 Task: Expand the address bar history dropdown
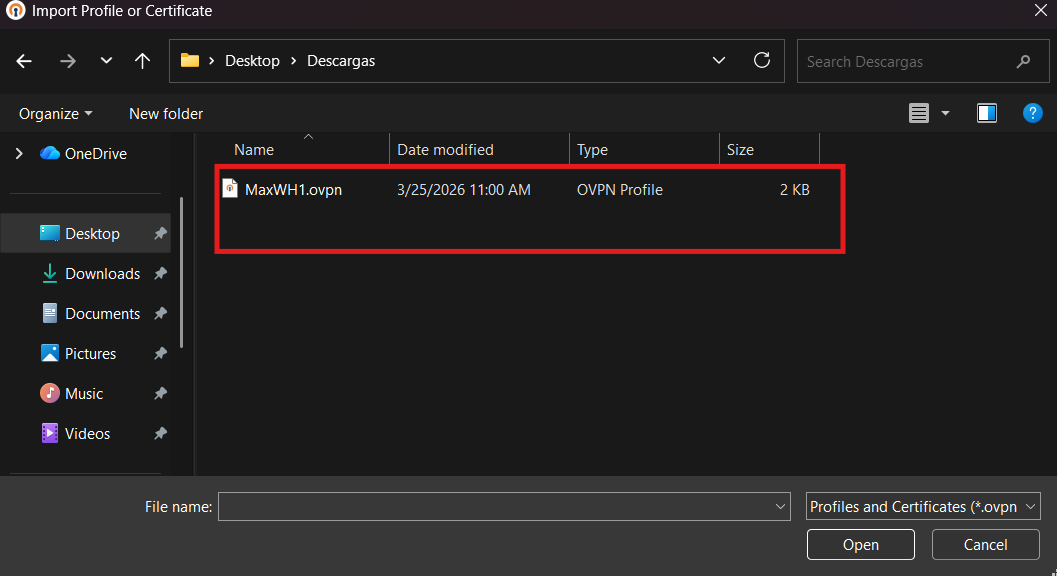click(719, 61)
